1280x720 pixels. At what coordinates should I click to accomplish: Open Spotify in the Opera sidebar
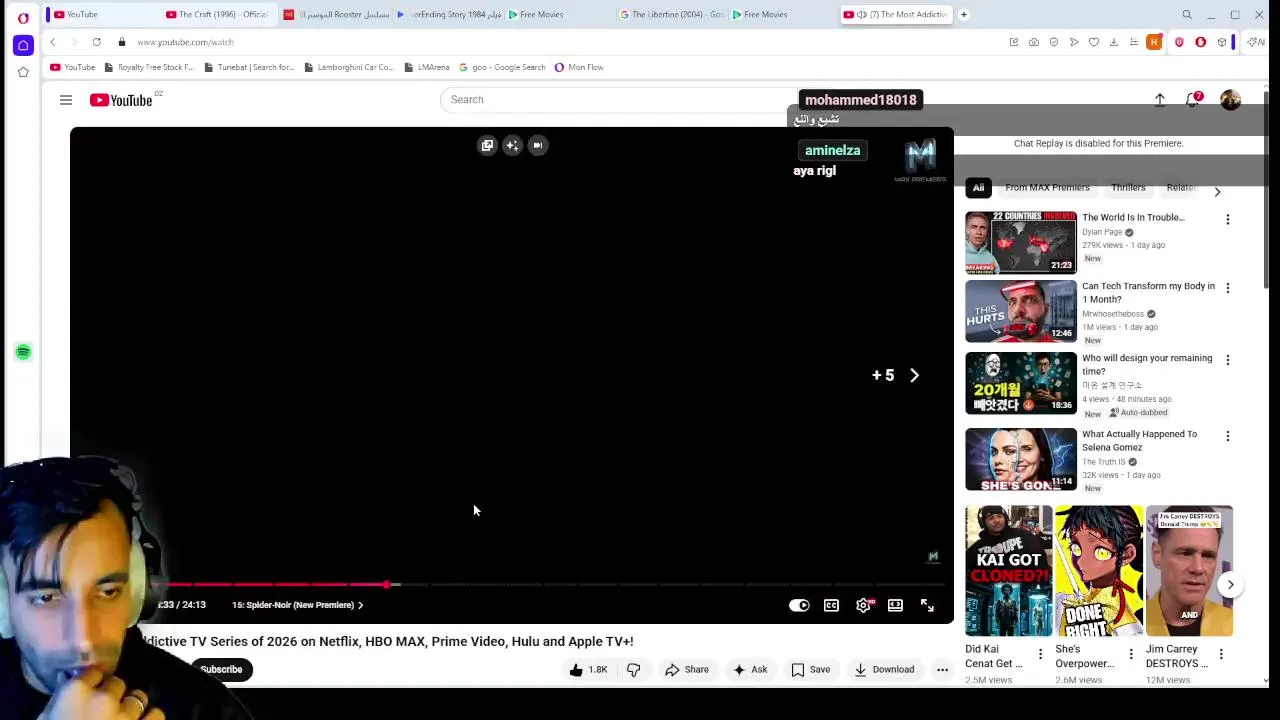23,352
